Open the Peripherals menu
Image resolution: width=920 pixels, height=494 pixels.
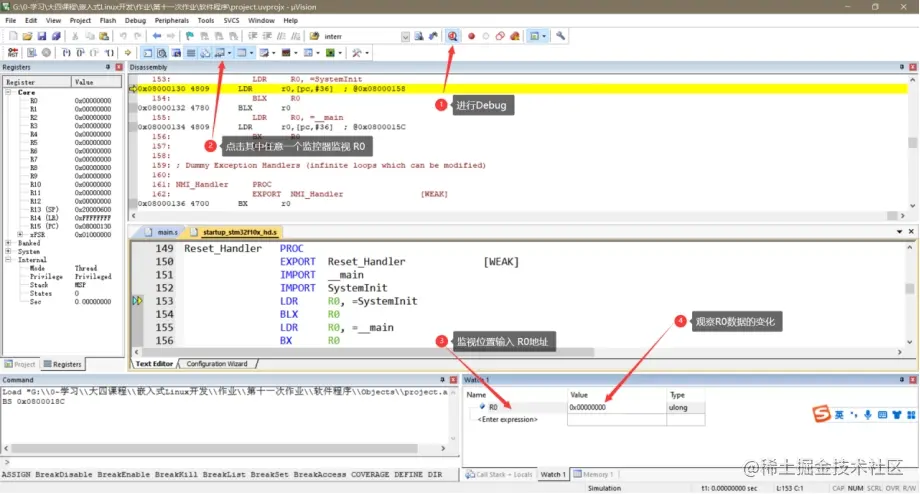171,21
